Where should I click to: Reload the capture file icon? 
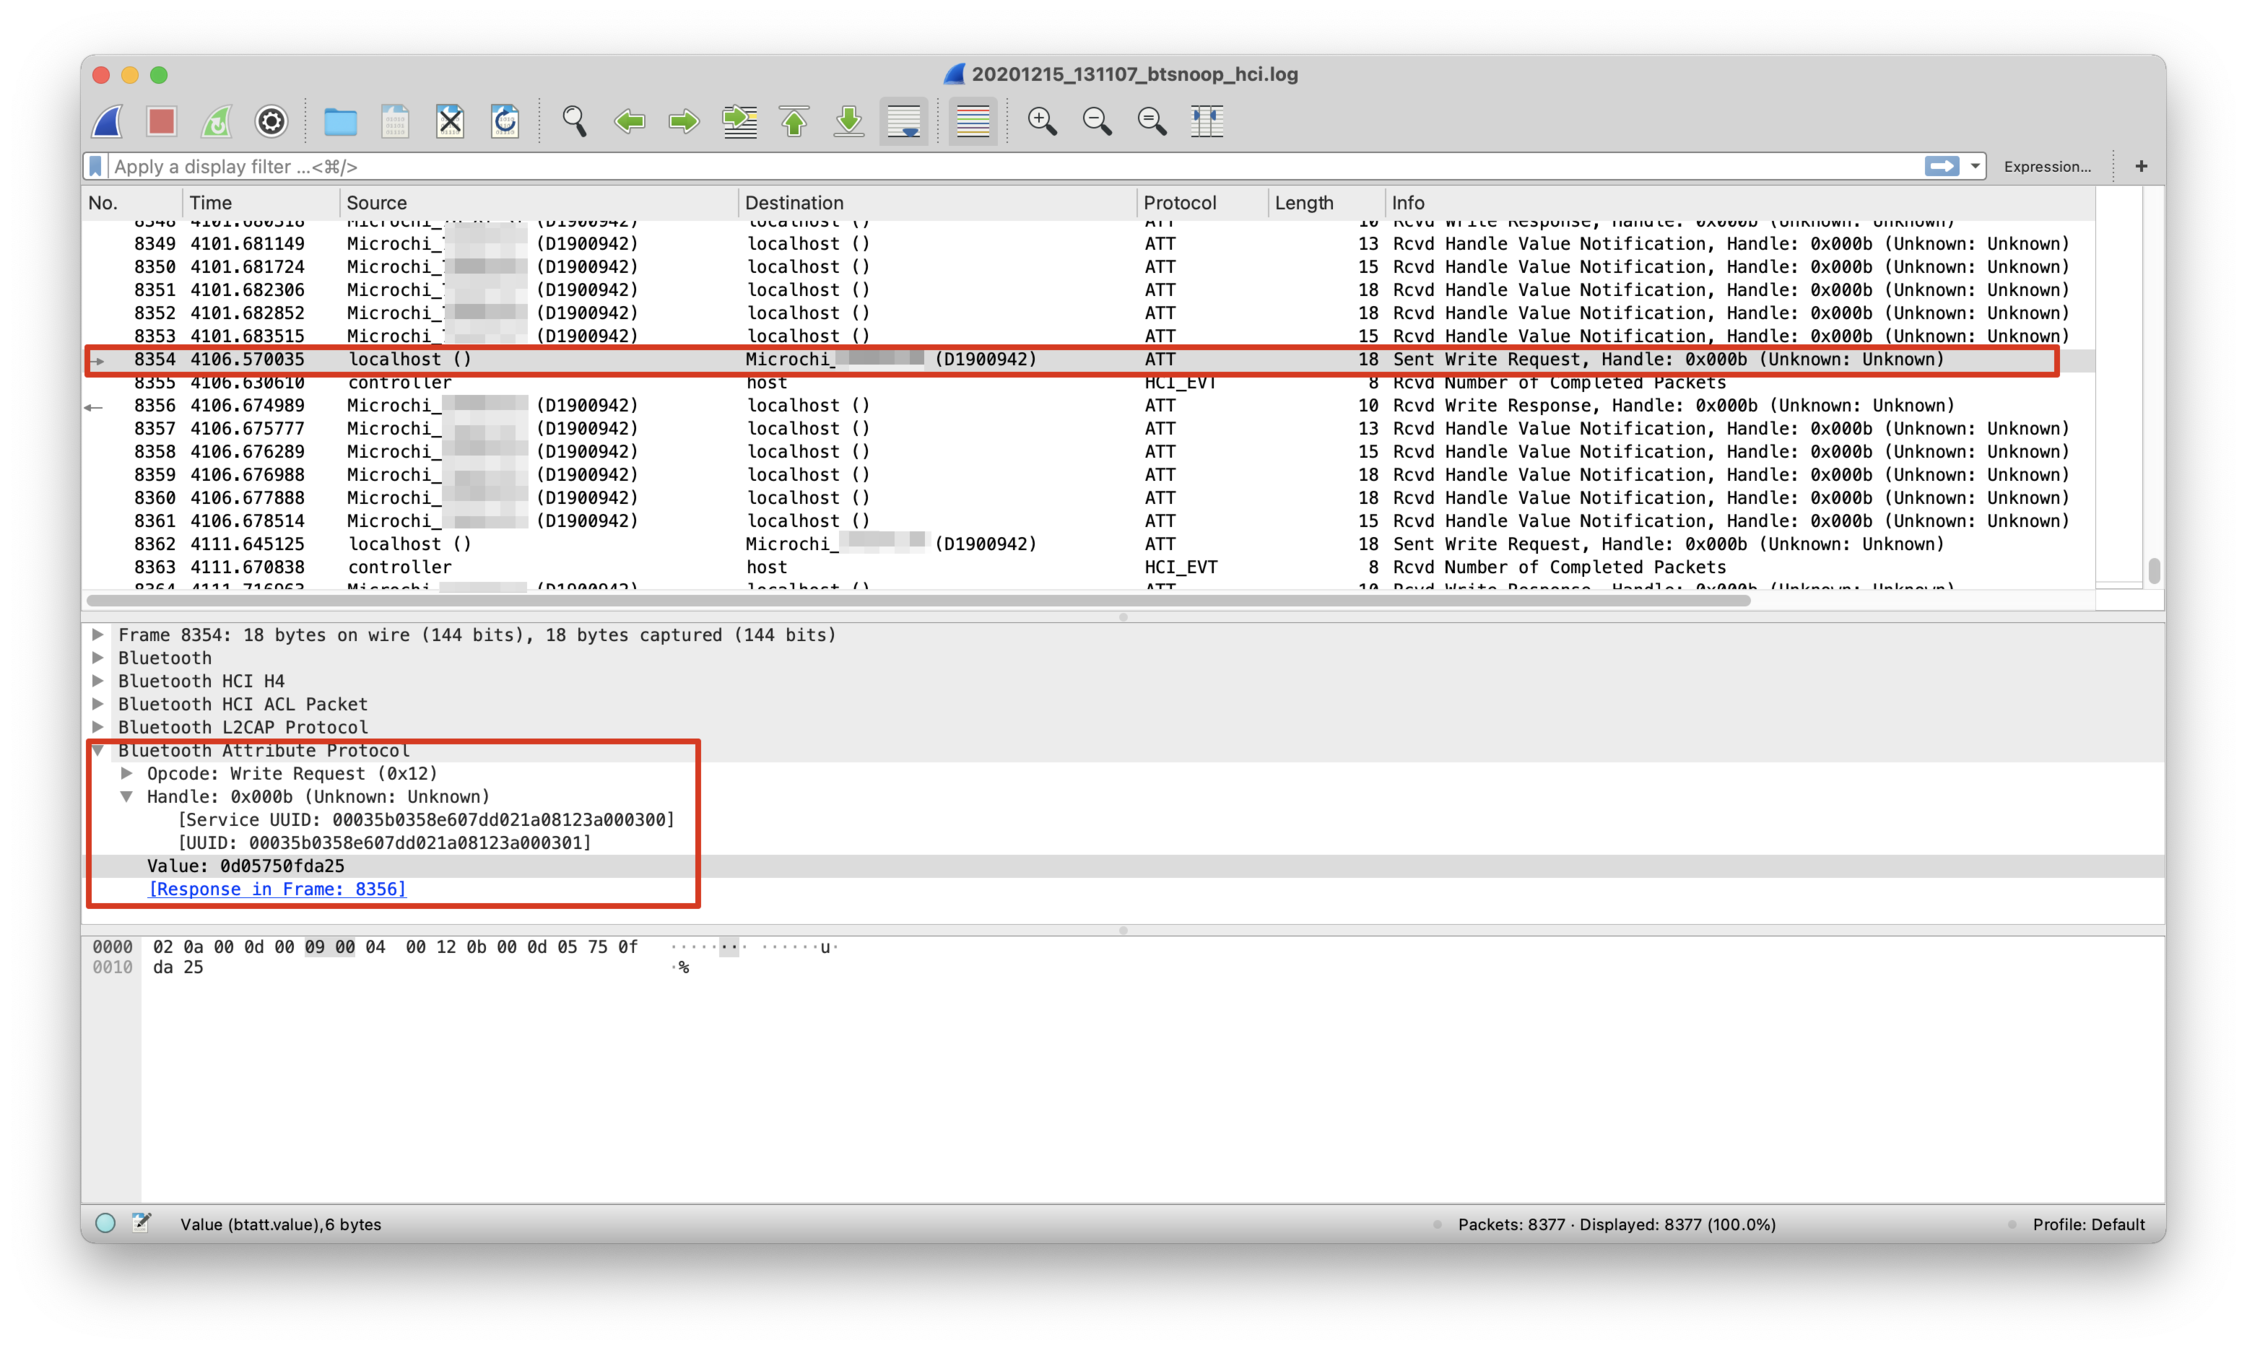click(x=505, y=121)
